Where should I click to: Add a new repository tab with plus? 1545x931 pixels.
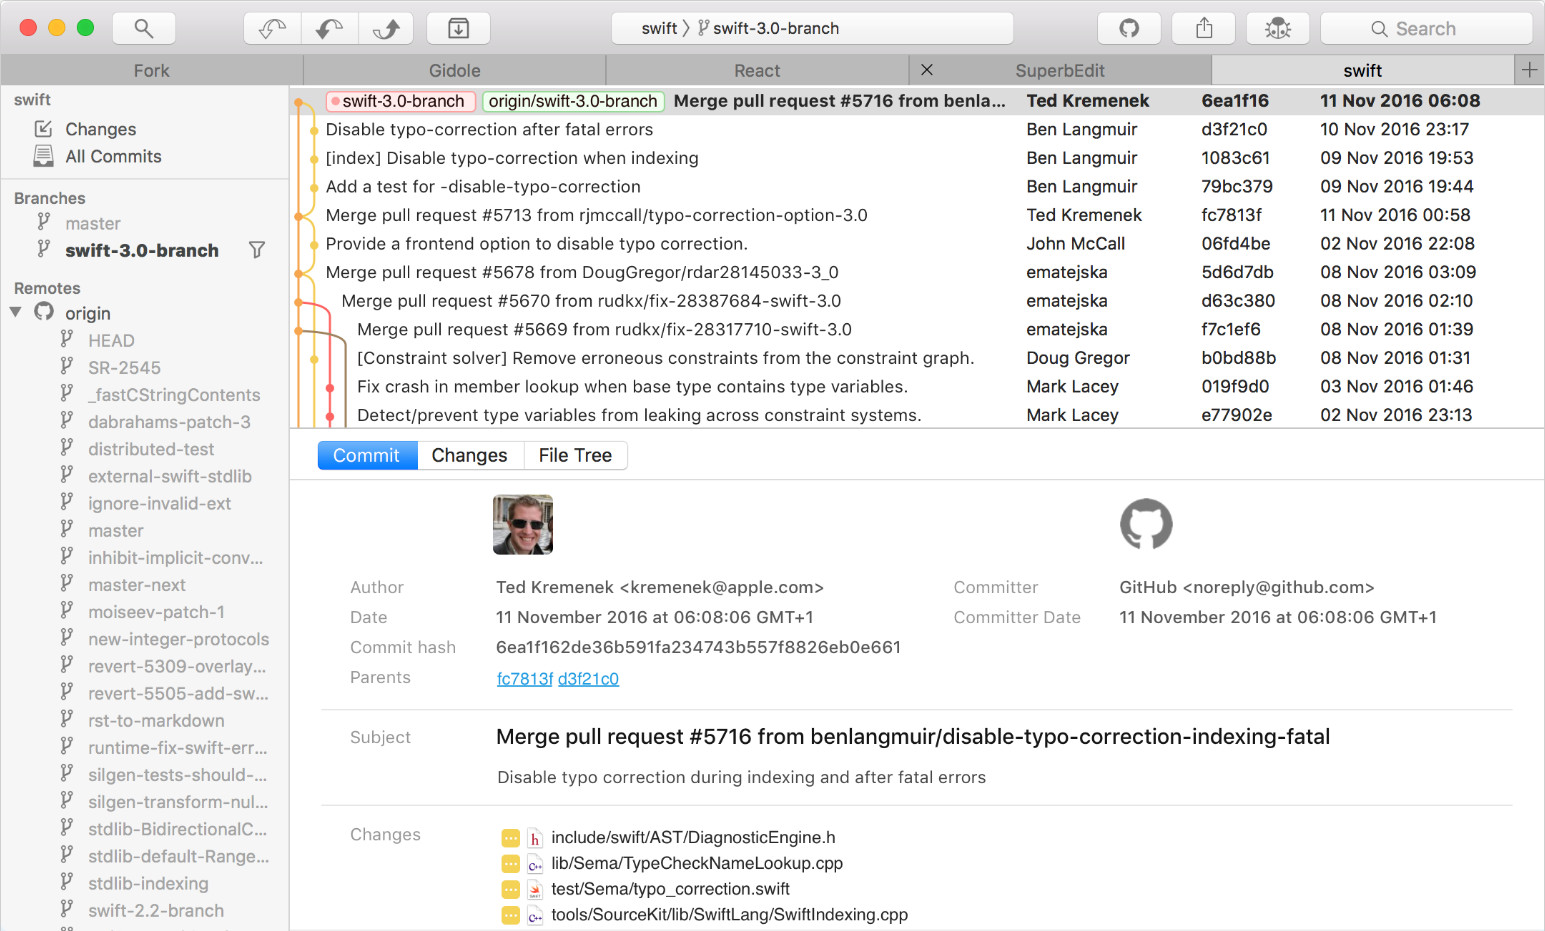pos(1529,70)
